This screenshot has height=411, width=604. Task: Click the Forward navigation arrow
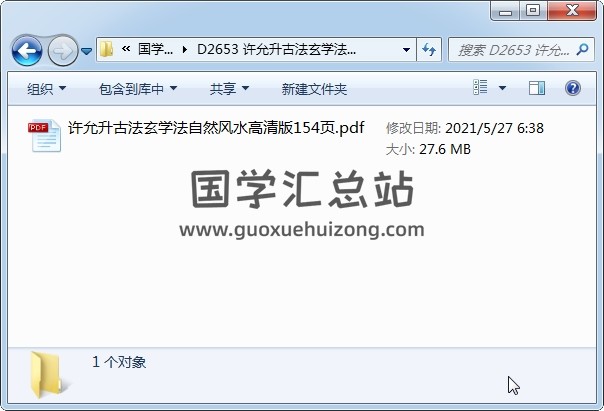63,50
